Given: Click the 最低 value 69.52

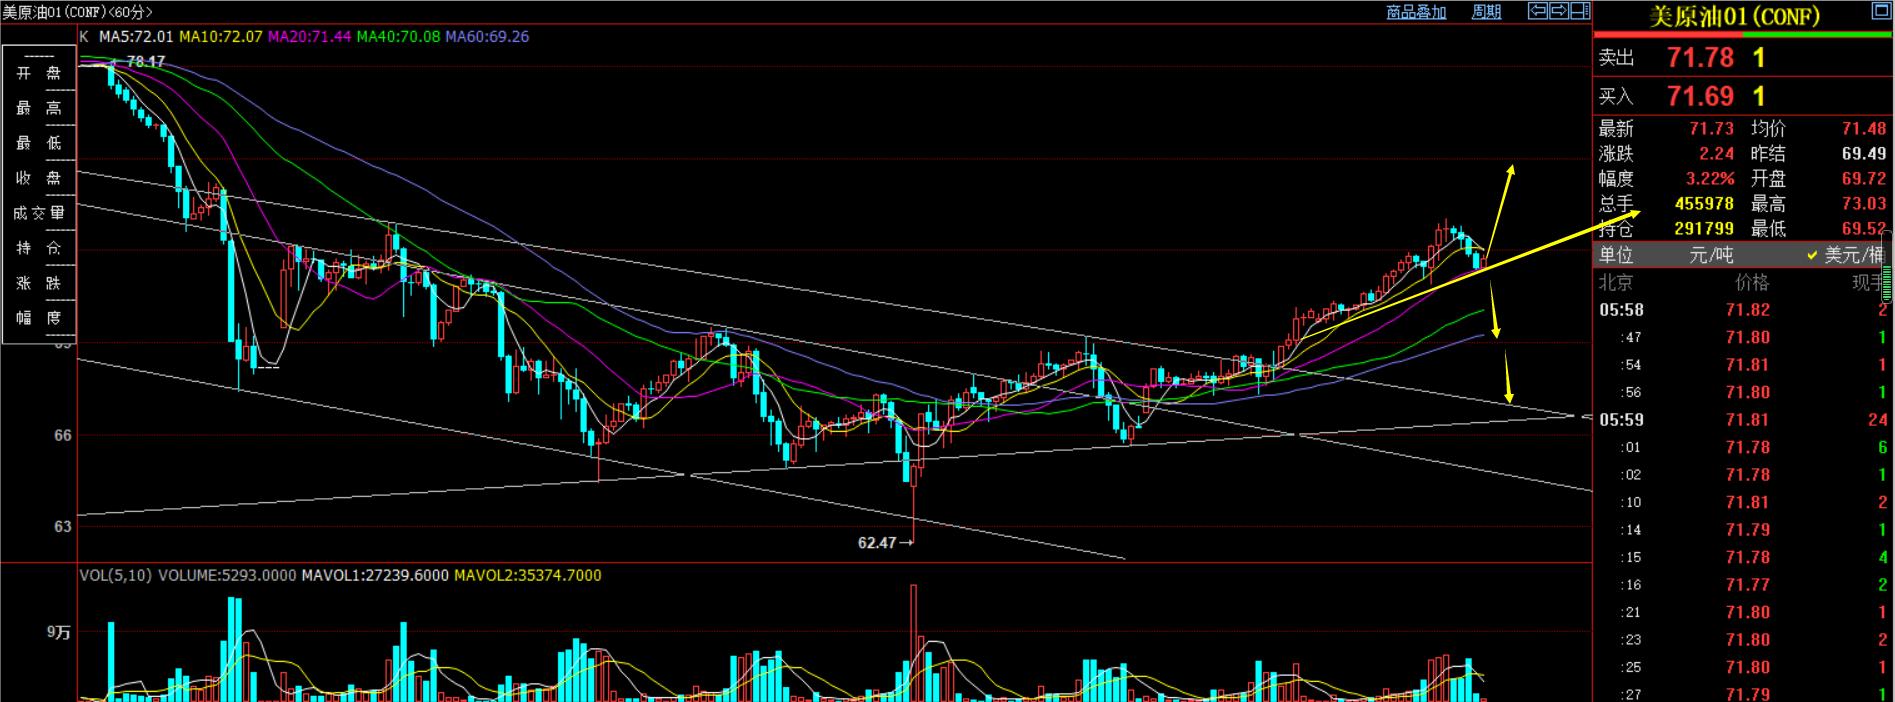Looking at the screenshot, I should click(x=1864, y=228).
